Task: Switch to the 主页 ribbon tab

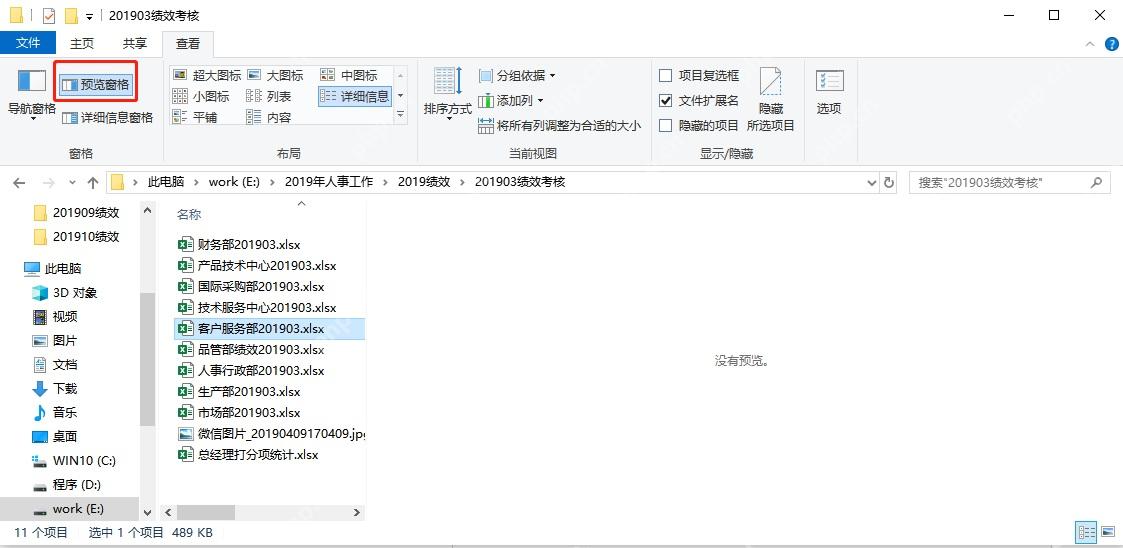Action: [82, 43]
